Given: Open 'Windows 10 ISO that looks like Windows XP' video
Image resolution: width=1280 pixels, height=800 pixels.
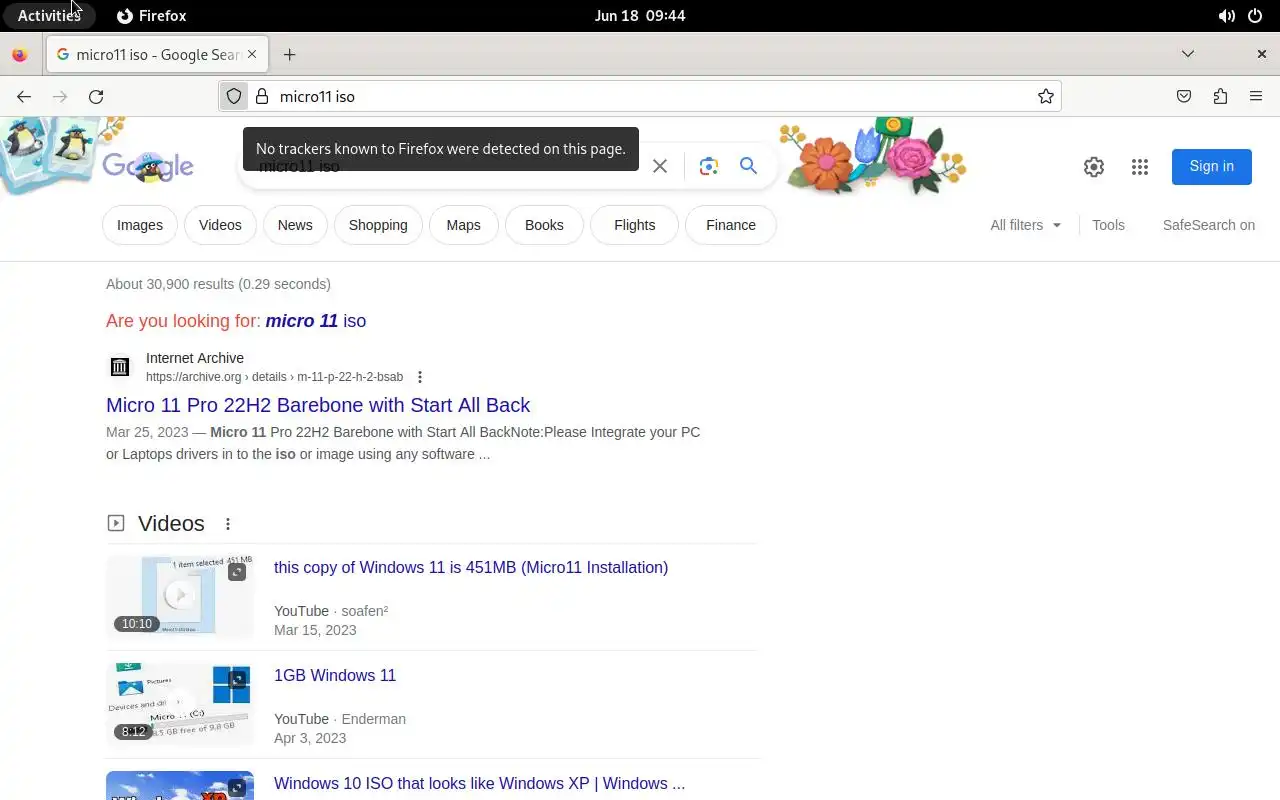Looking at the screenshot, I should click(x=480, y=783).
